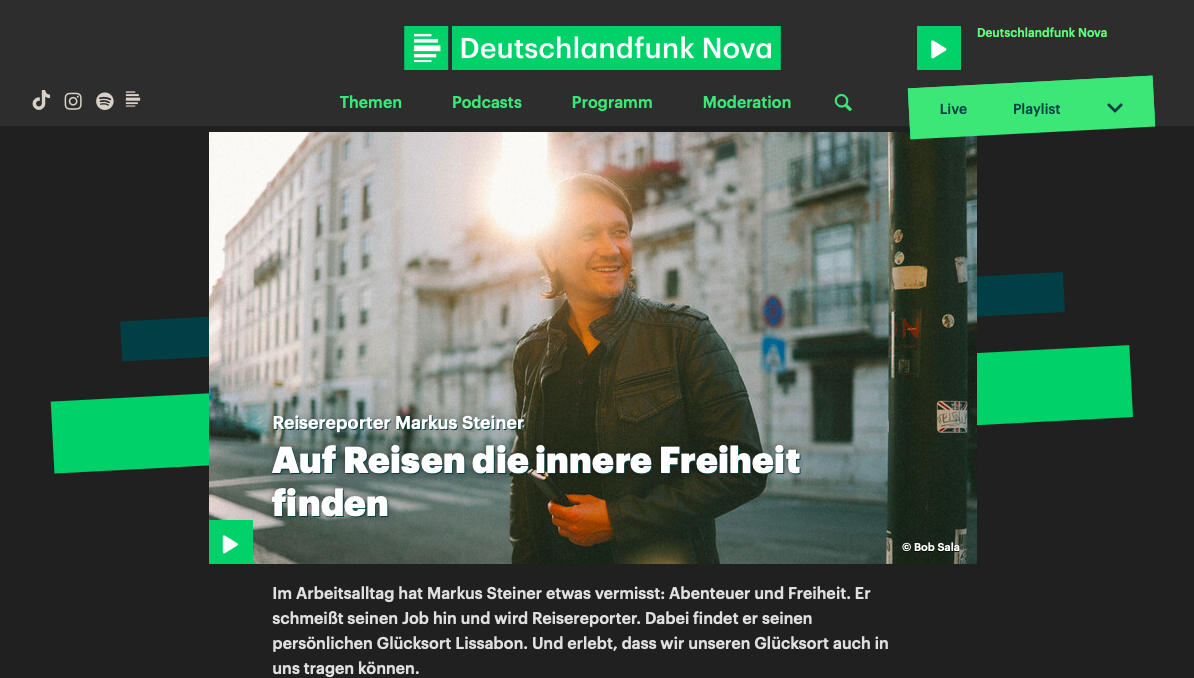Play the article audio on the hero image
This screenshot has height=678, width=1194.
(x=231, y=542)
